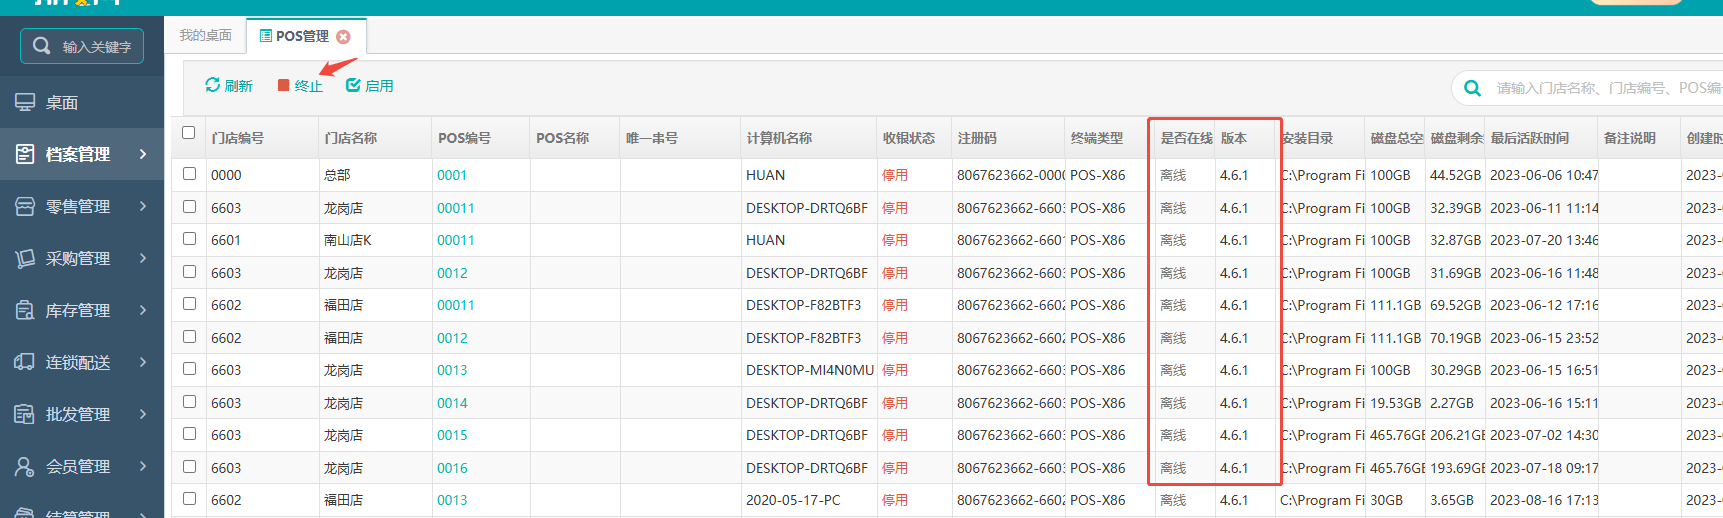Check the row with POS编号 0014
Screen dimensions: 1723x518
click(189, 401)
